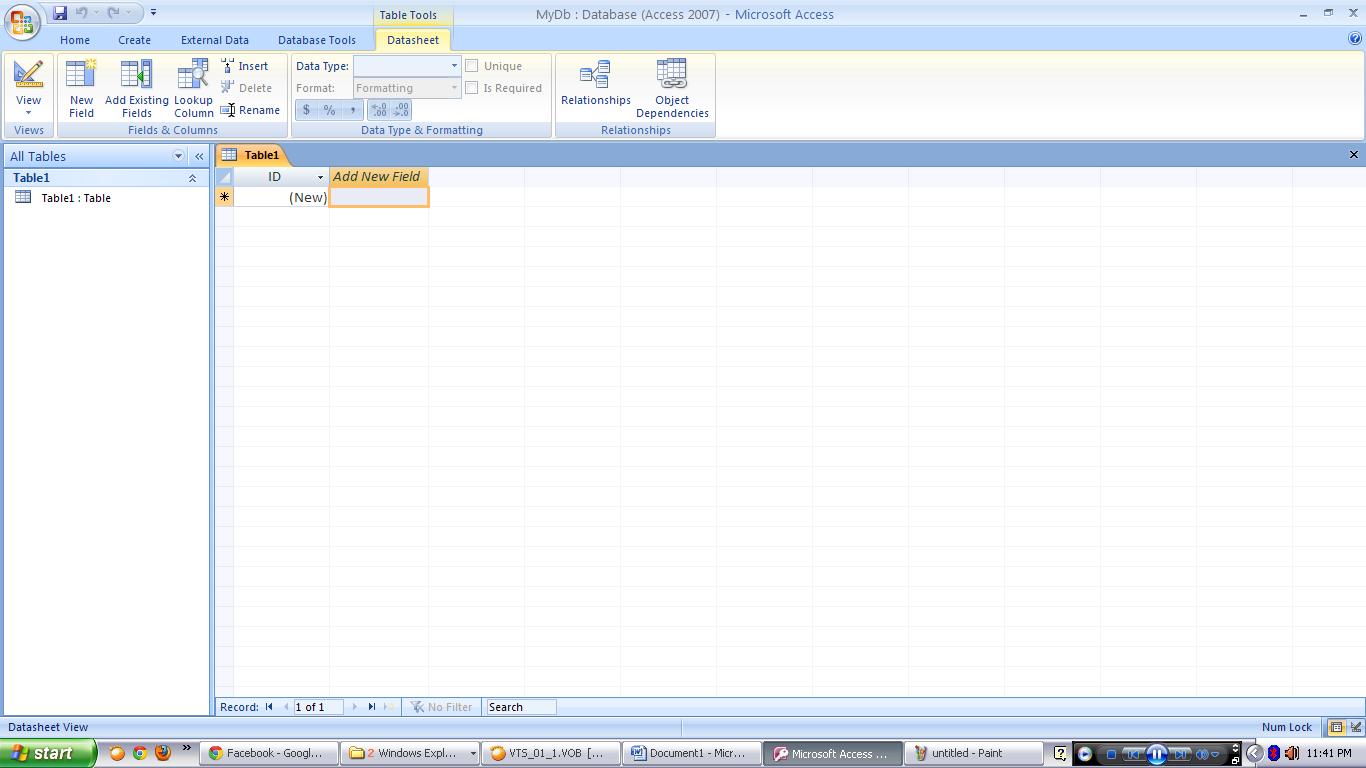Open Facebook Google Chrome taskbar button
1366x768 pixels.
pos(268,753)
